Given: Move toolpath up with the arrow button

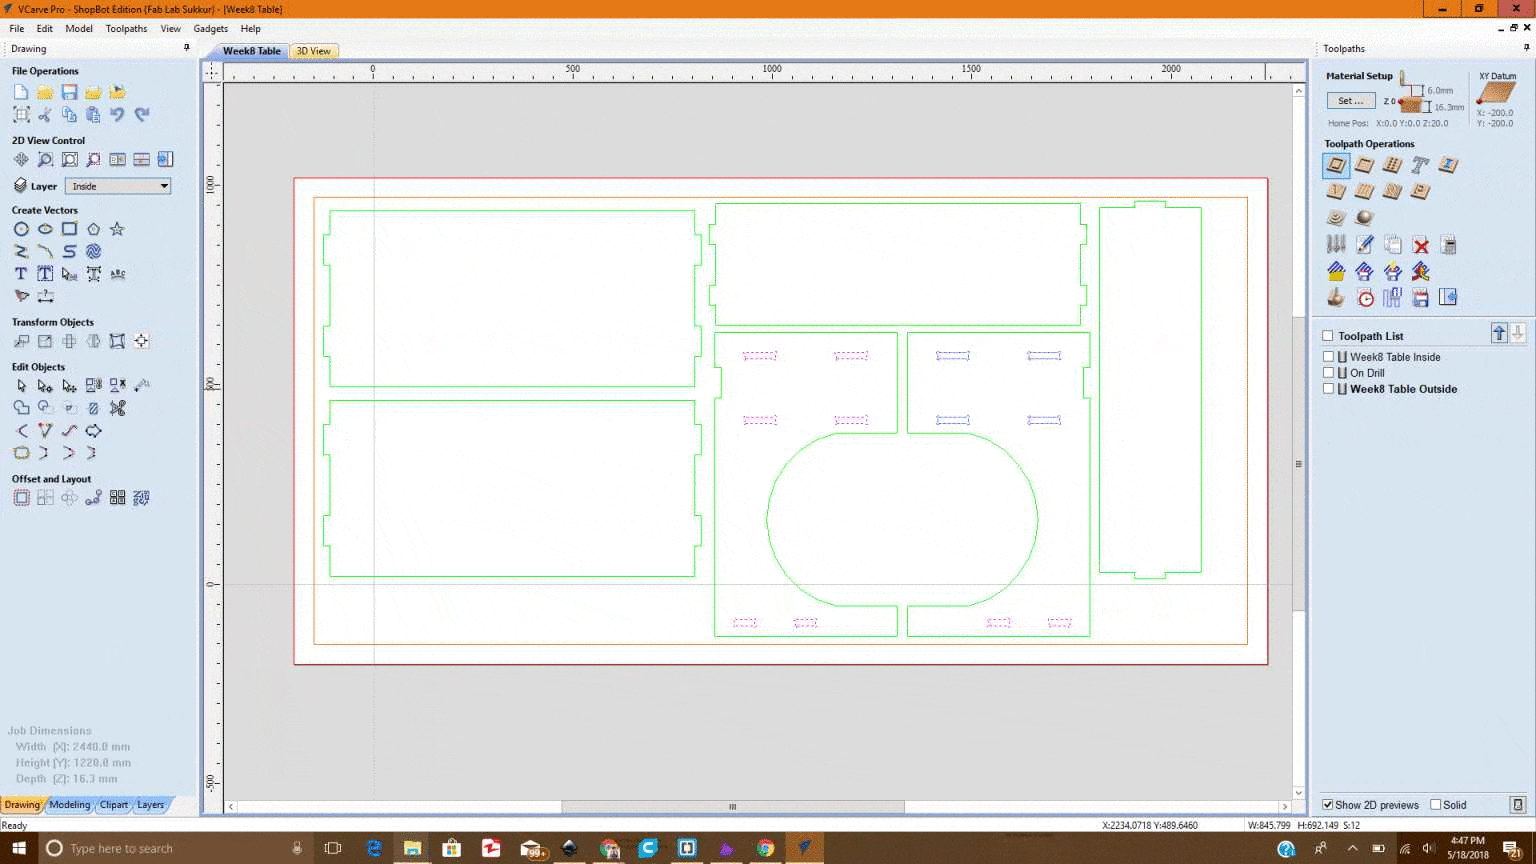Looking at the screenshot, I should [x=1499, y=334].
